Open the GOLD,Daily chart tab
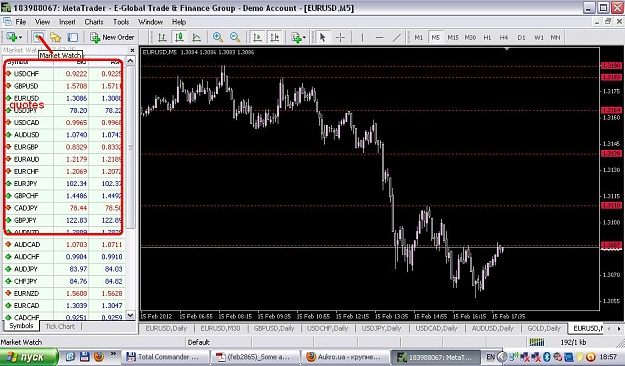This screenshot has height=366, width=625. point(544,329)
